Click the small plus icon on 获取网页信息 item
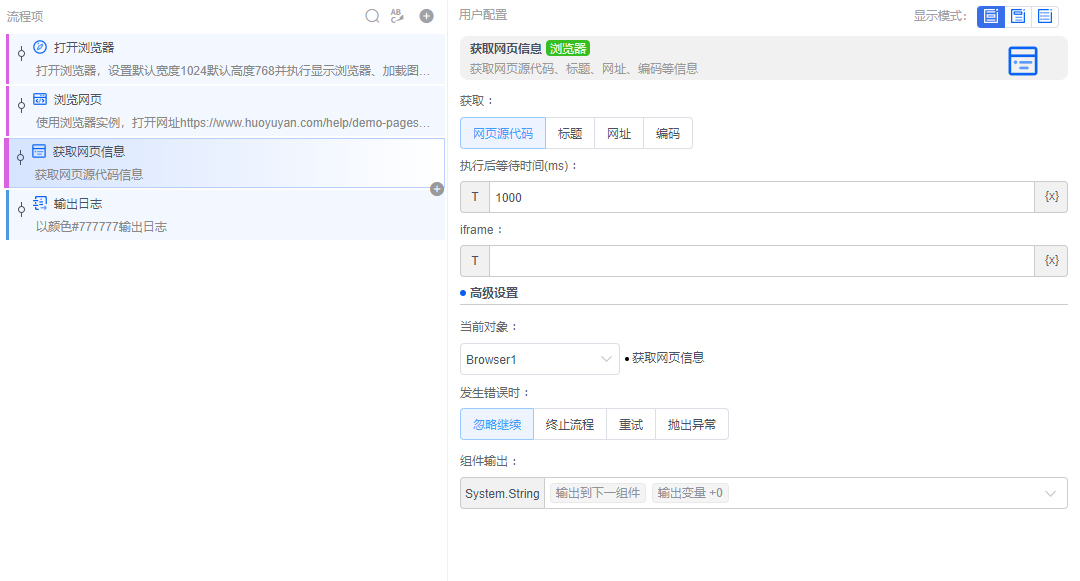The image size is (1080, 581). (x=435, y=188)
